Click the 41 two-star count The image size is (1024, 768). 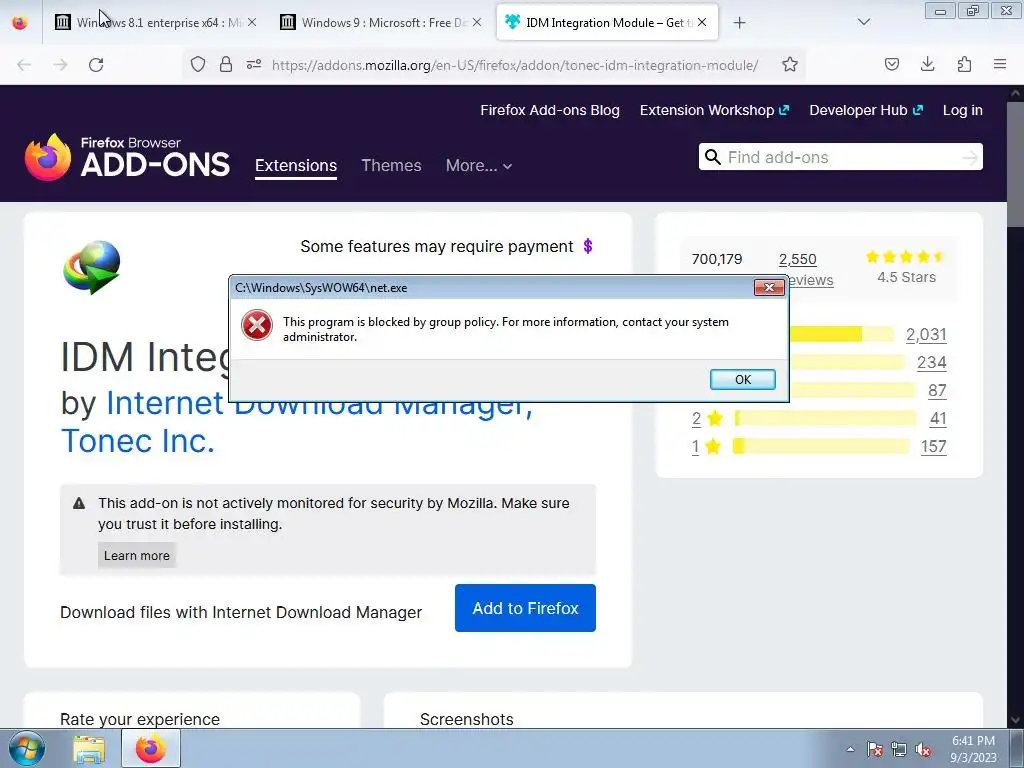click(x=938, y=419)
